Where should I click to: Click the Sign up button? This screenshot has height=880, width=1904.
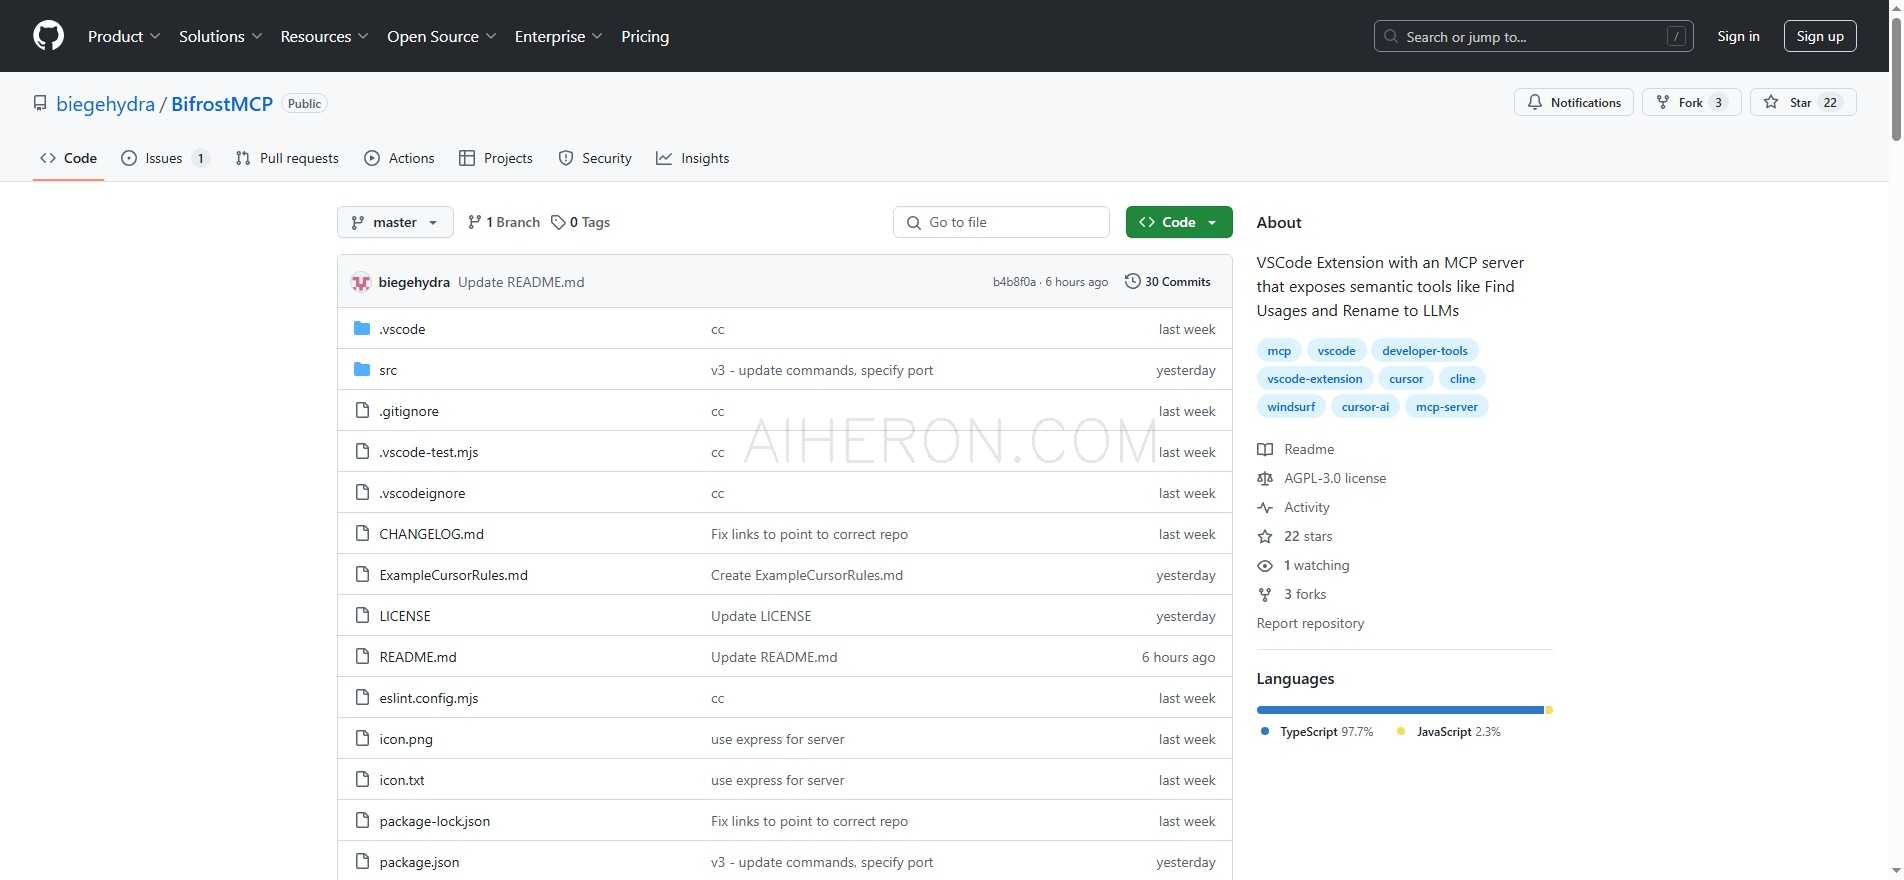[x=1820, y=36]
